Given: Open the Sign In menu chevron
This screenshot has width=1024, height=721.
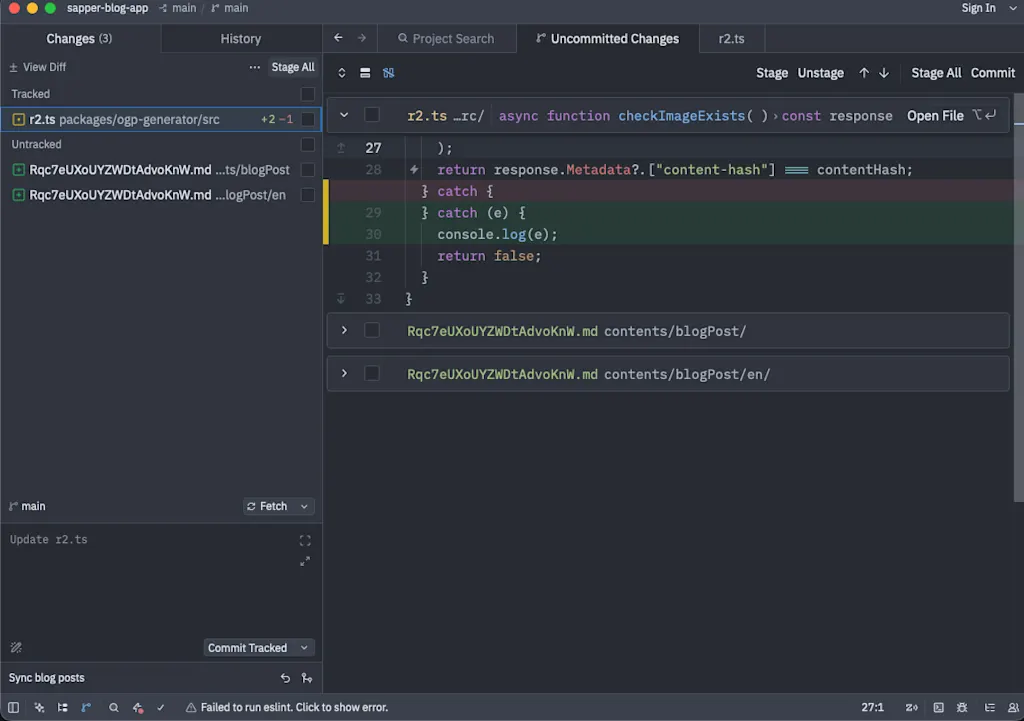Looking at the screenshot, I should [x=1014, y=8].
